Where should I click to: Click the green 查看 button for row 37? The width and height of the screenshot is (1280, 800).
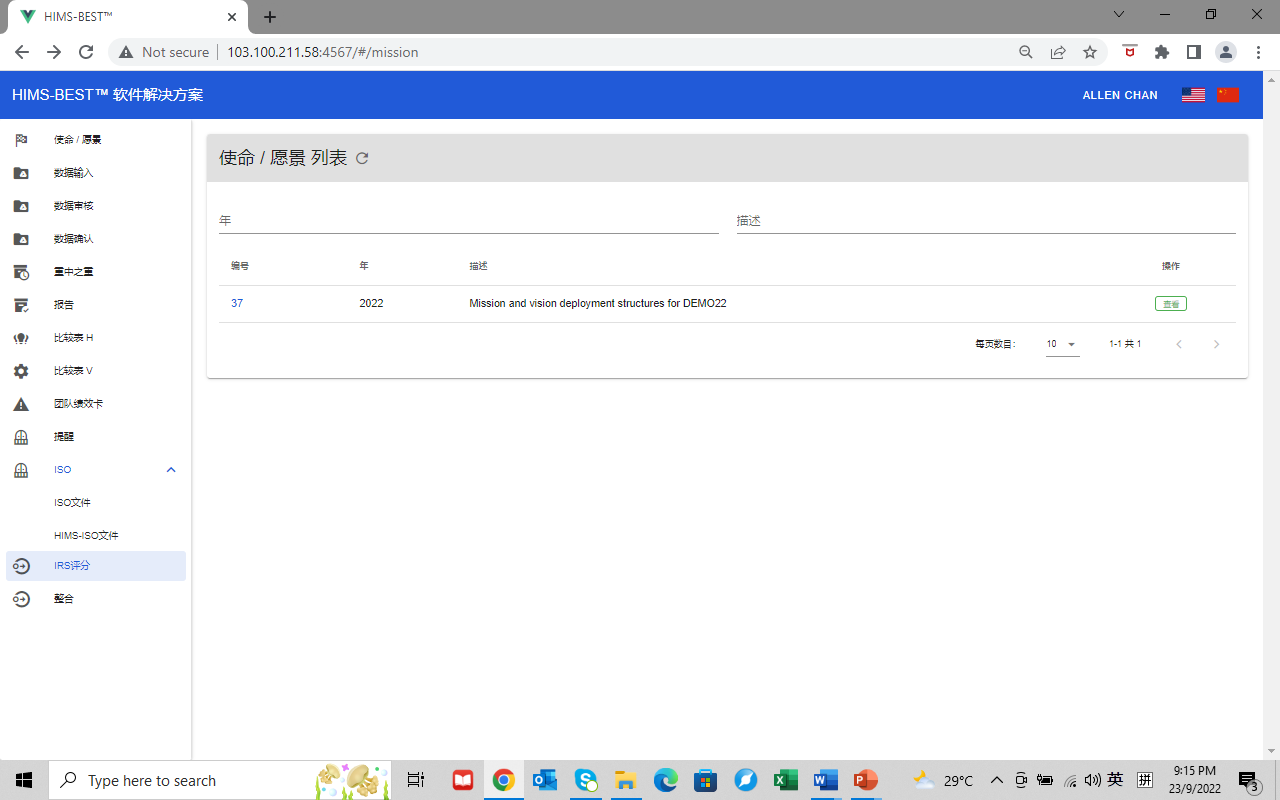(x=1170, y=304)
